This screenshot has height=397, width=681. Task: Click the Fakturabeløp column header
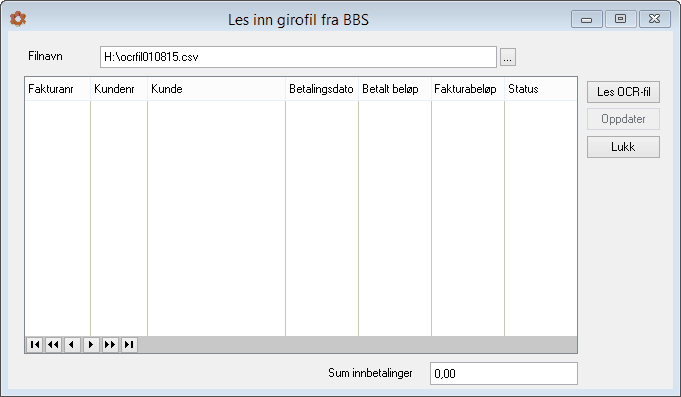tap(468, 89)
